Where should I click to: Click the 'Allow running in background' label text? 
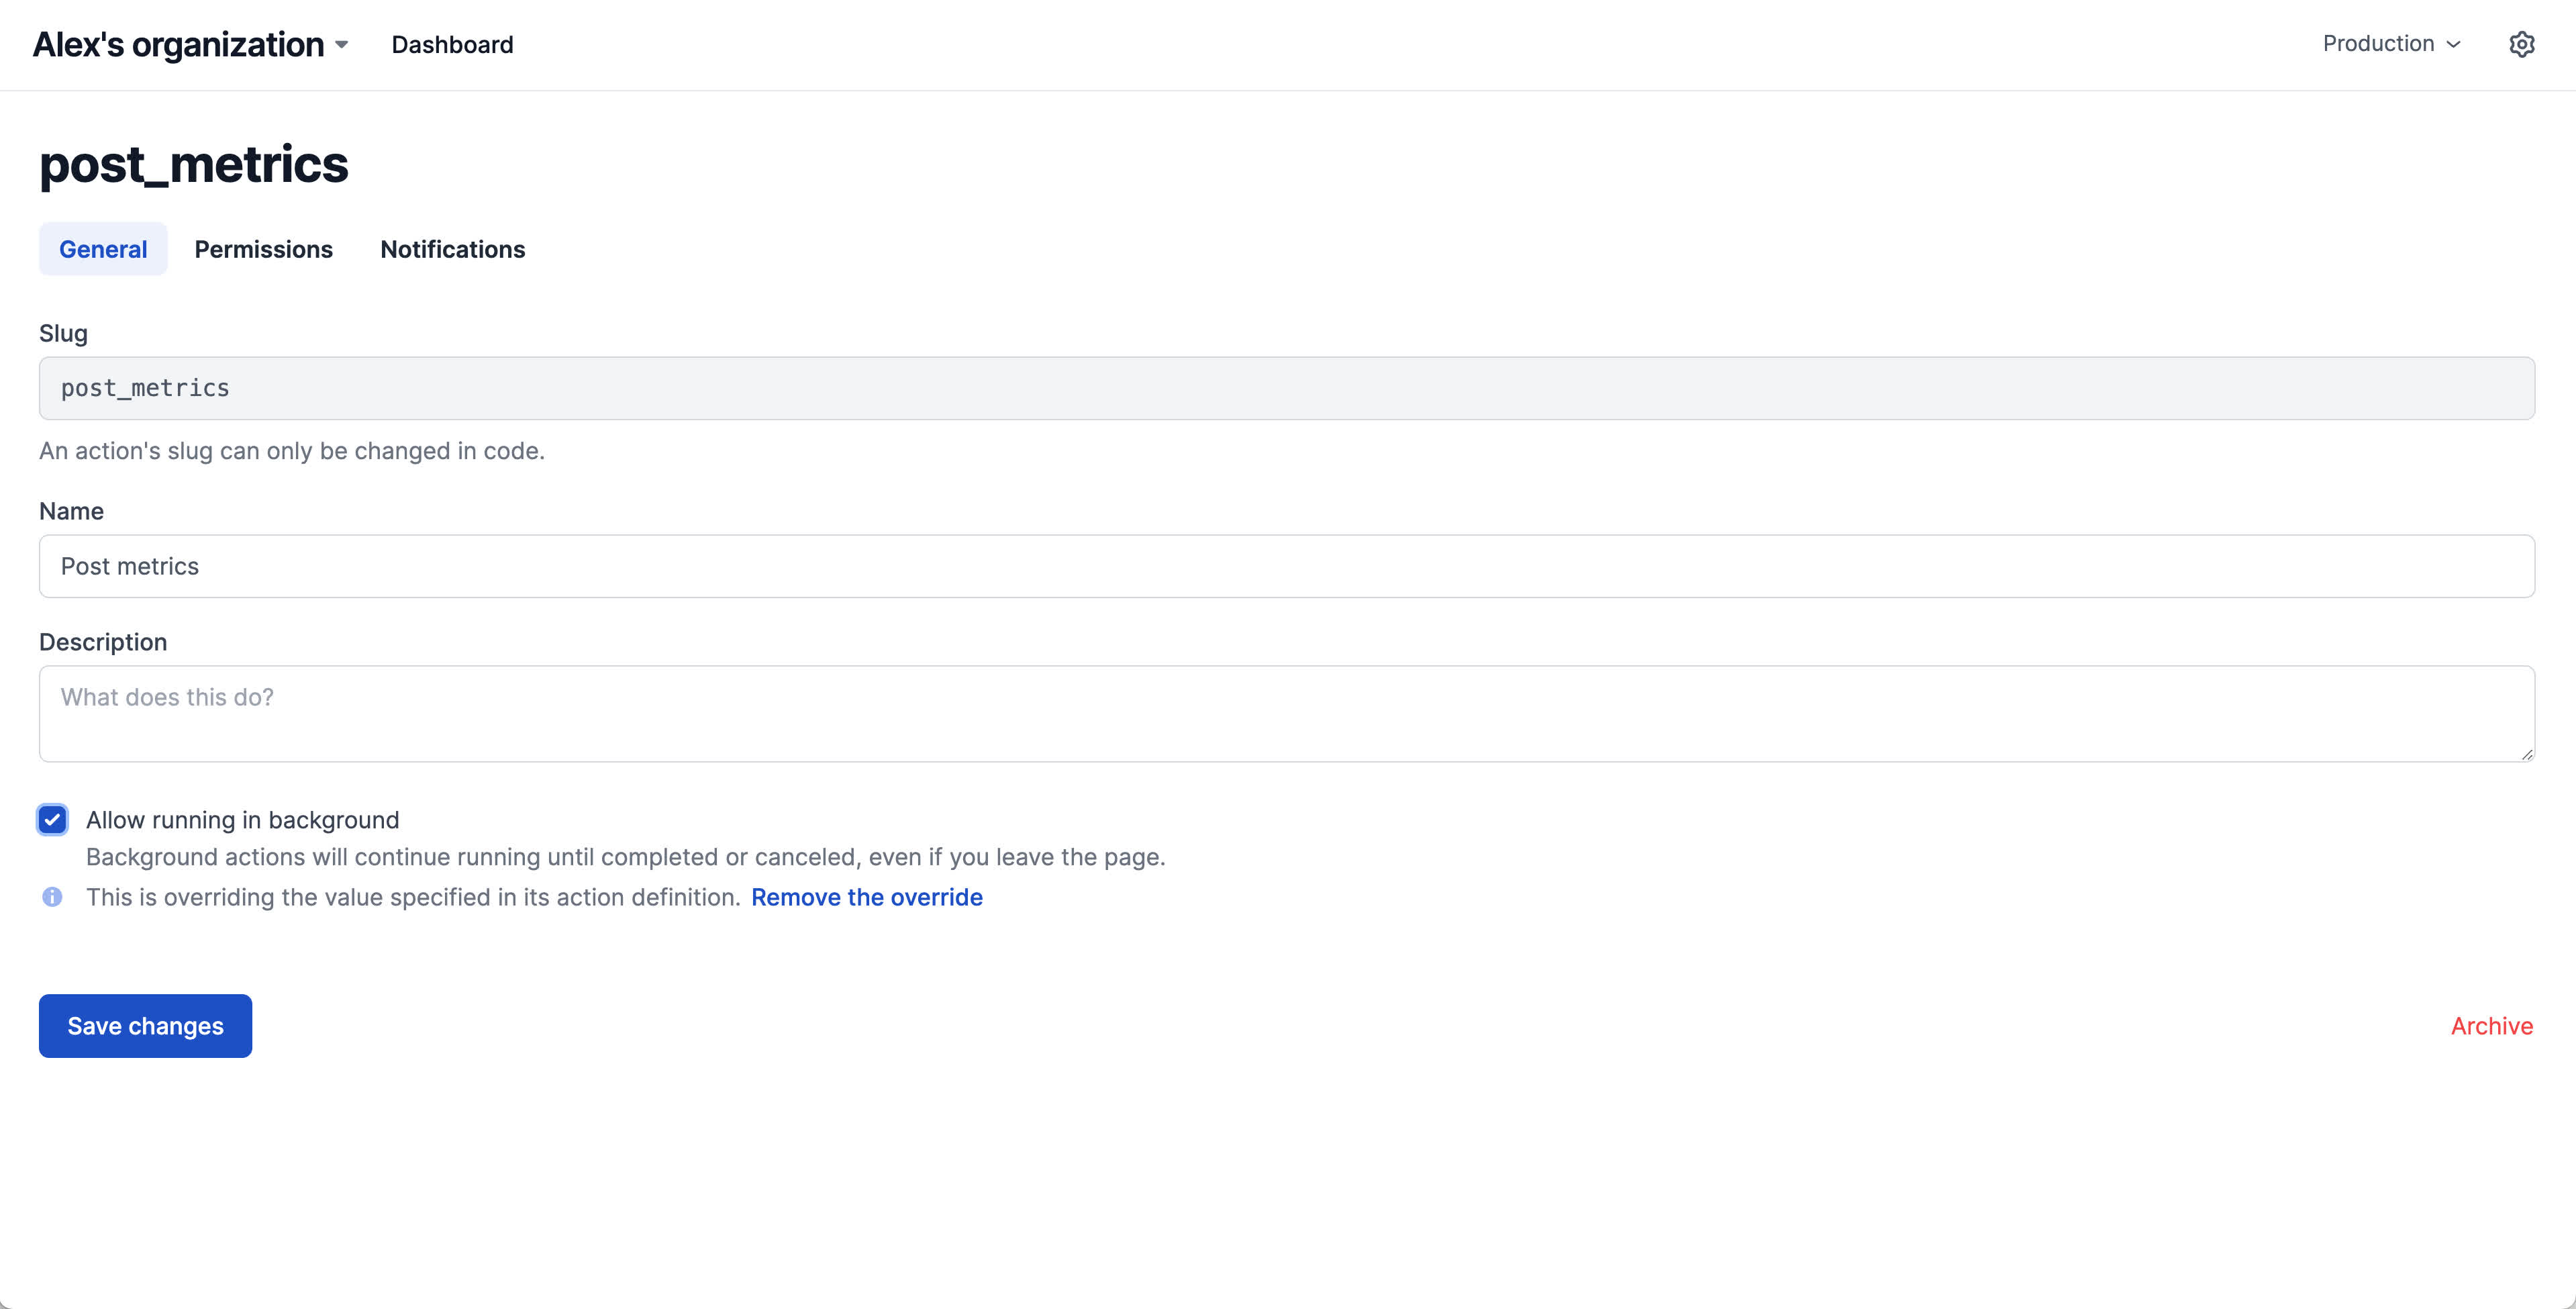(x=242, y=820)
